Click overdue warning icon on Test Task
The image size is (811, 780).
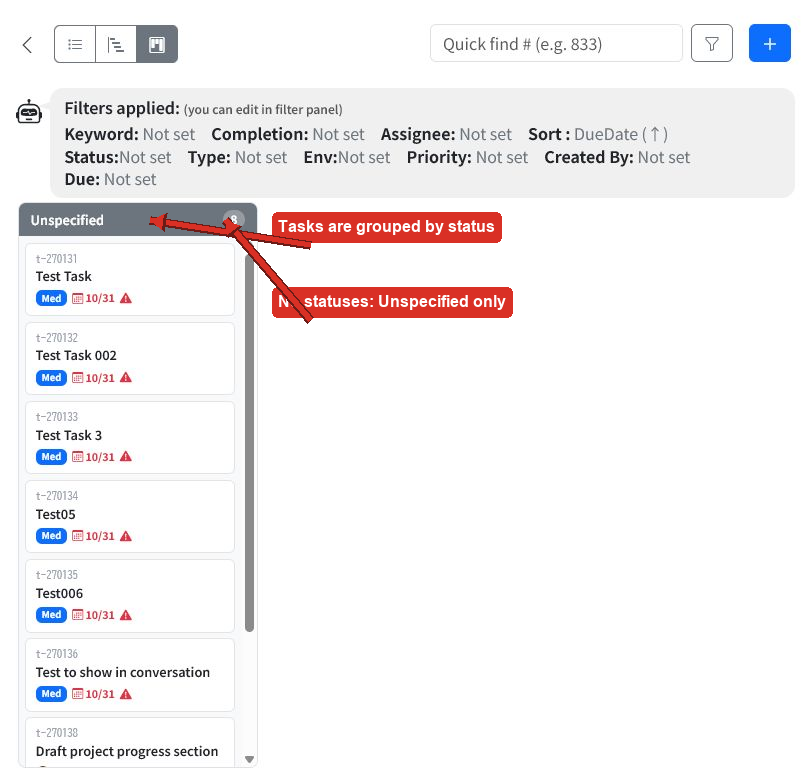click(x=126, y=298)
